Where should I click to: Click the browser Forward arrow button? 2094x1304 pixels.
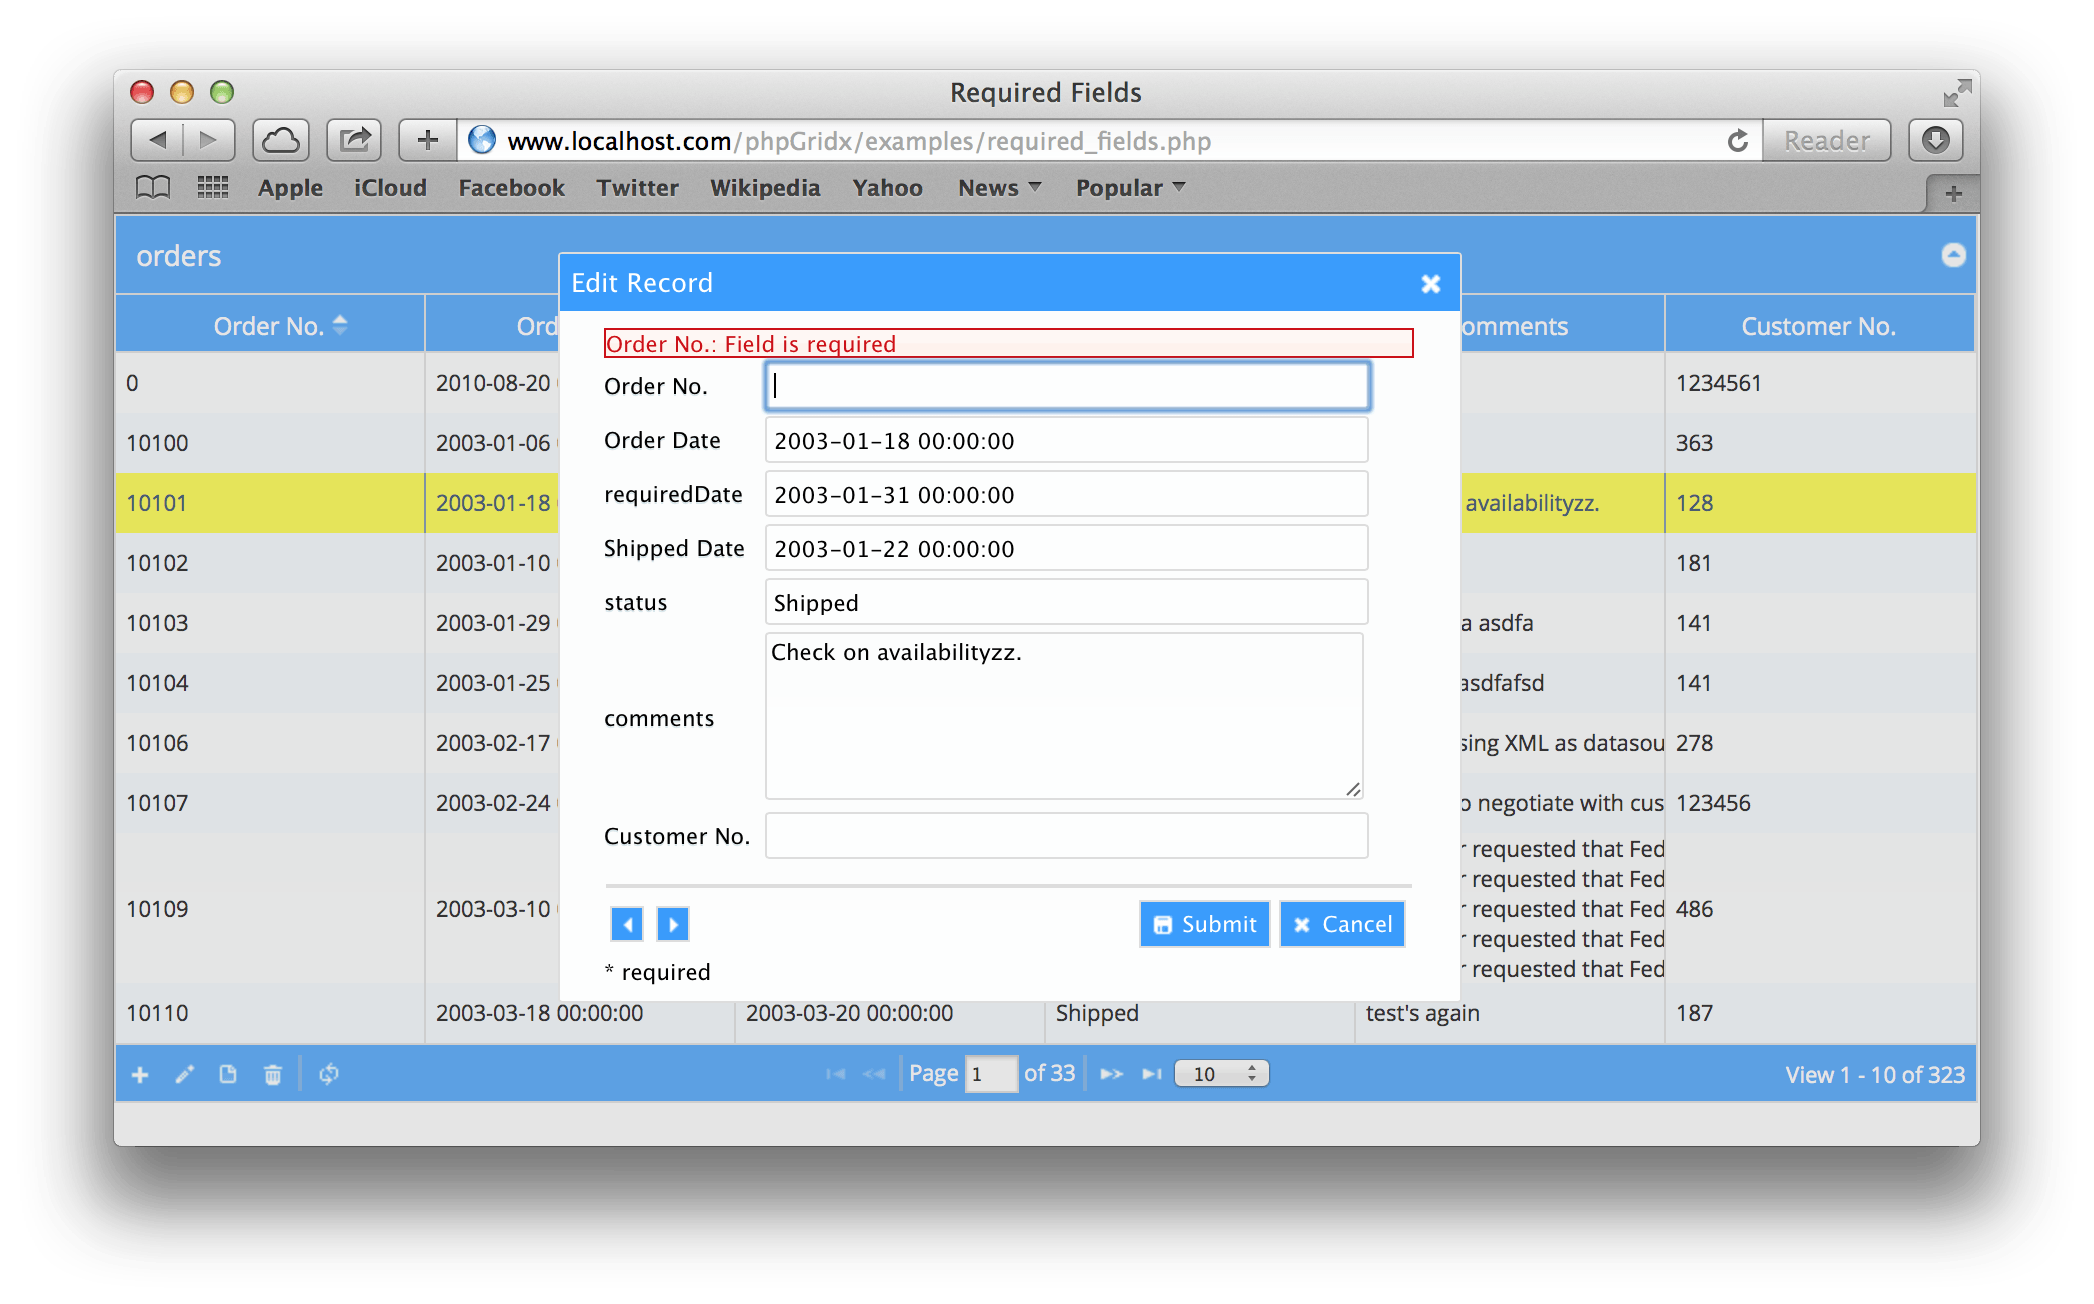click(209, 140)
